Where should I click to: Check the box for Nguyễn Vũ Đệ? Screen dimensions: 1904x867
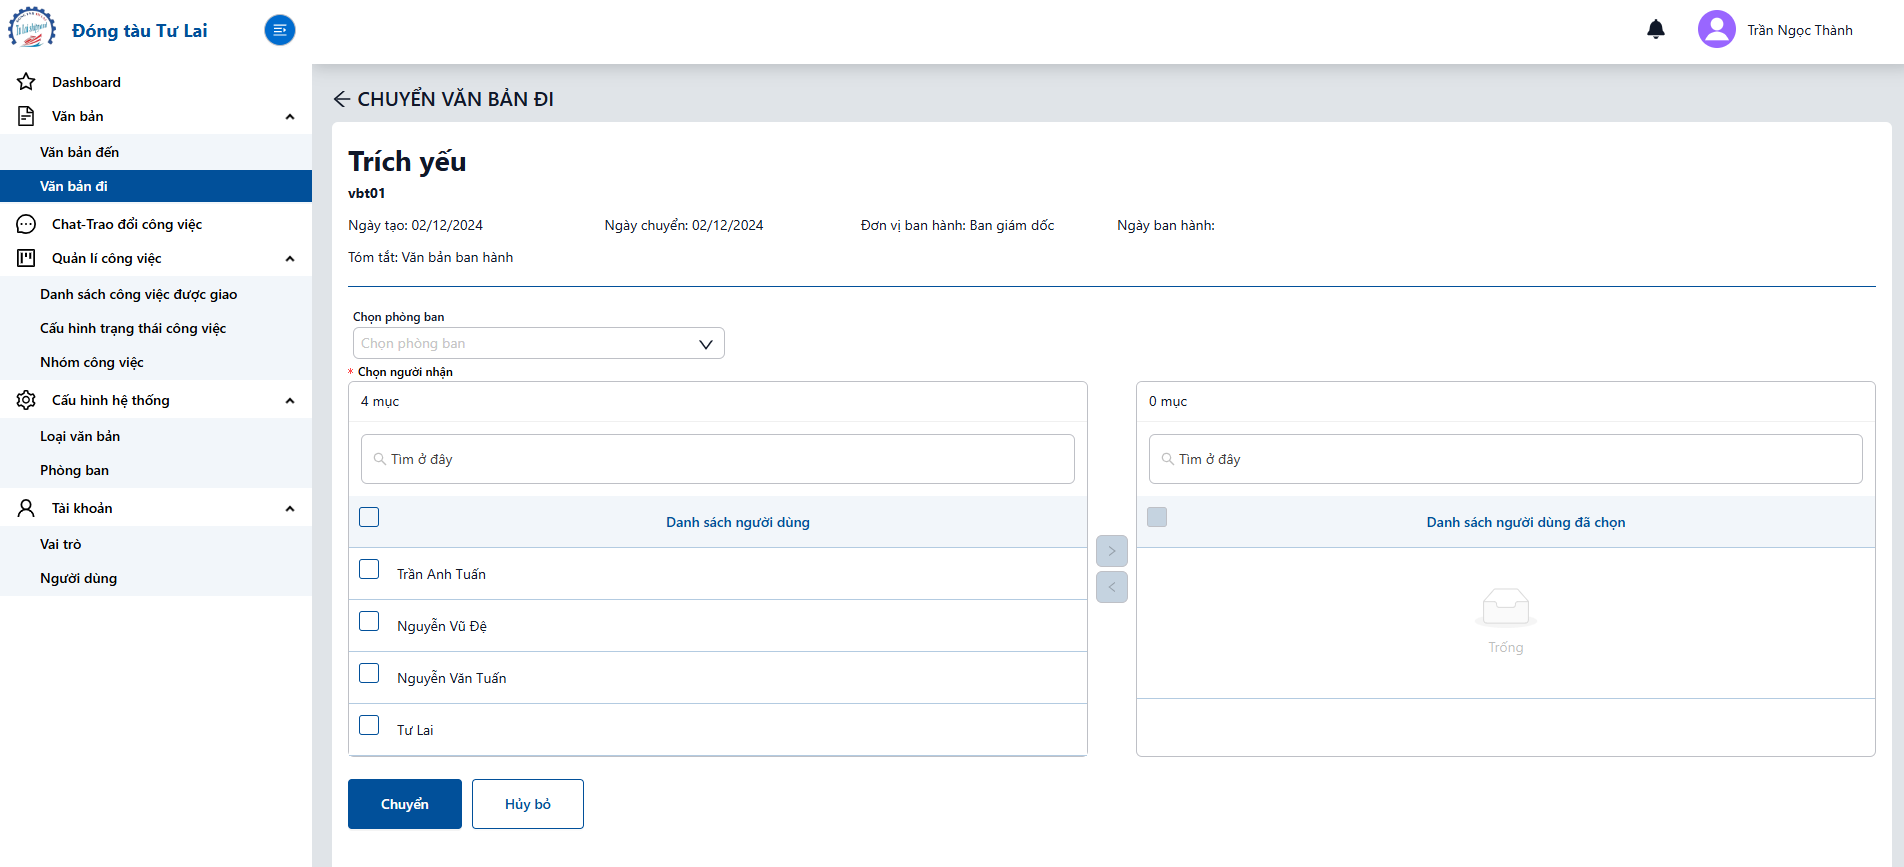369,621
